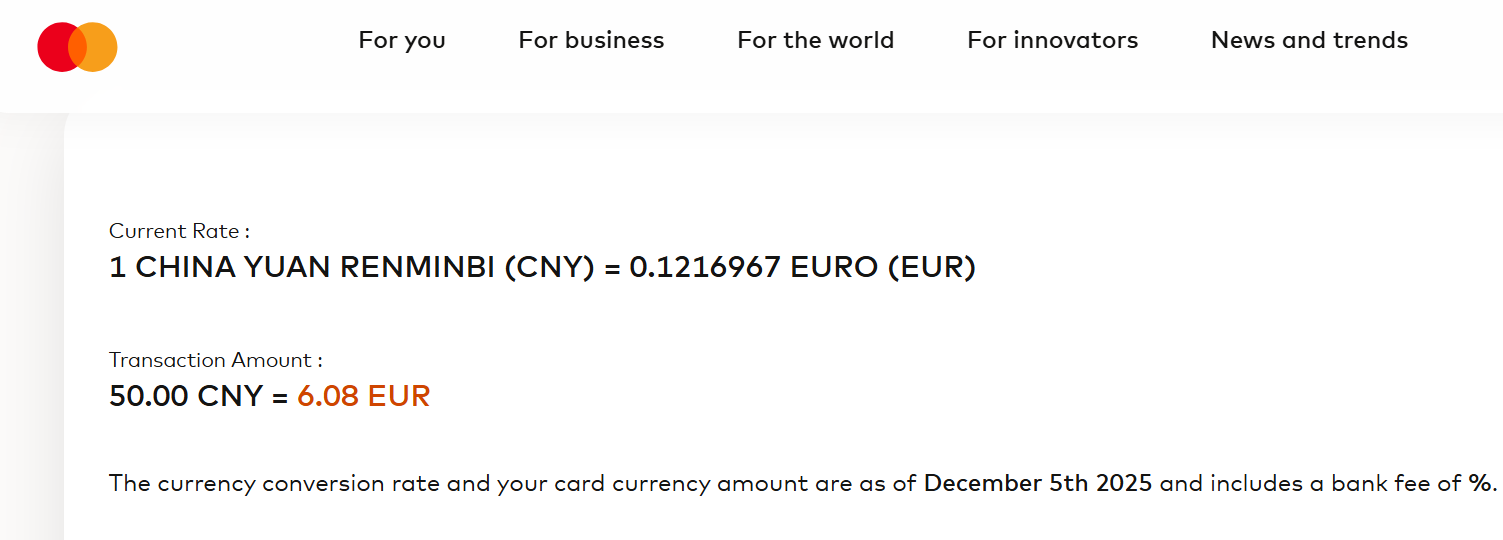1503x540 pixels.
Task: Open the For business menu
Action: [x=591, y=40]
